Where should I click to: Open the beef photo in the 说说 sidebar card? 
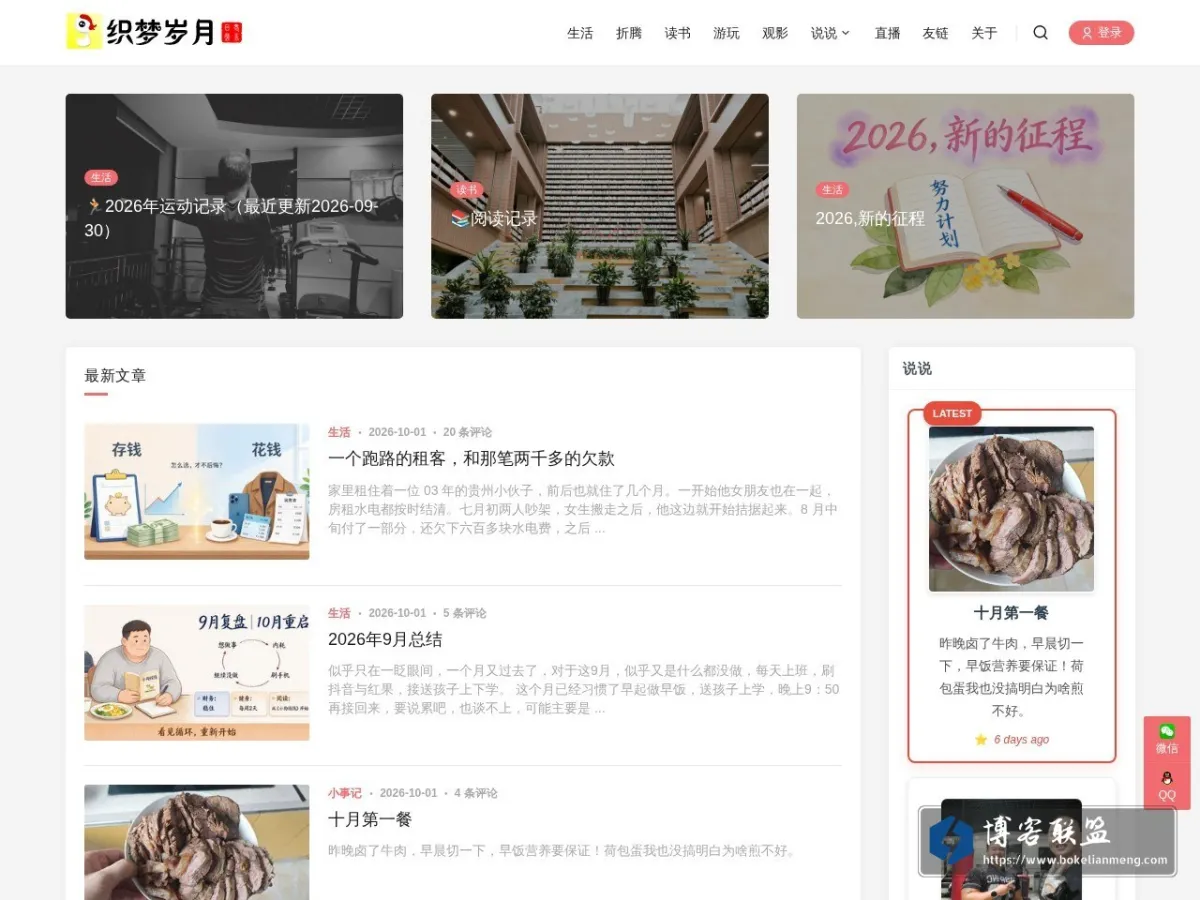point(1011,509)
